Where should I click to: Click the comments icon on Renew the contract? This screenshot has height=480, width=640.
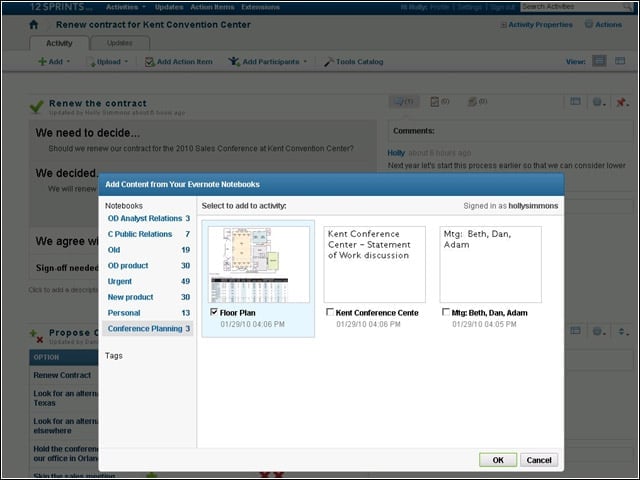pyautogui.click(x=403, y=101)
